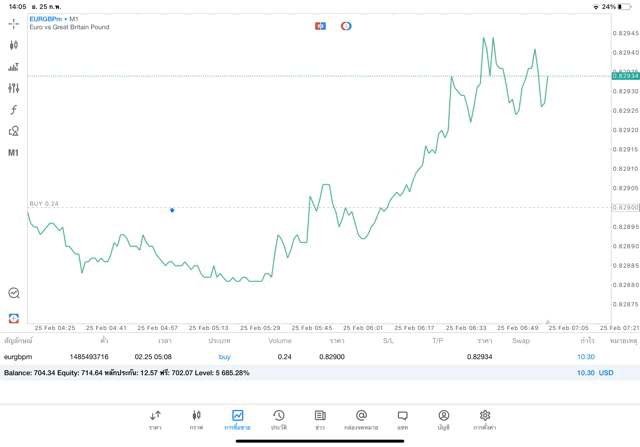The width and height of the screenshot is (640, 447).
Task: Open chart settings sliders icon in sidebar
Action: pos(14,88)
